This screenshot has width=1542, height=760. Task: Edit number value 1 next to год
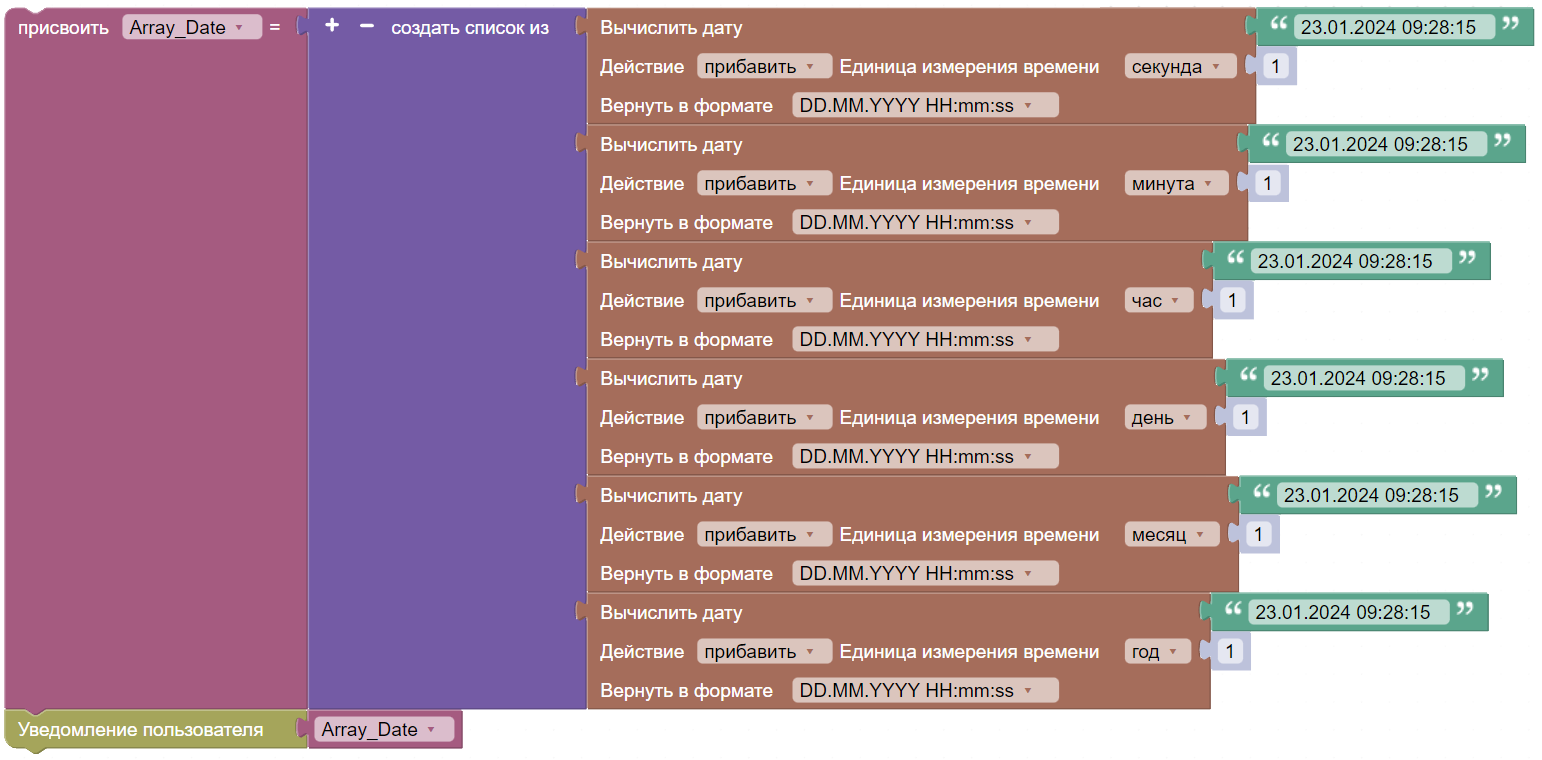pyautogui.click(x=1231, y=652)
